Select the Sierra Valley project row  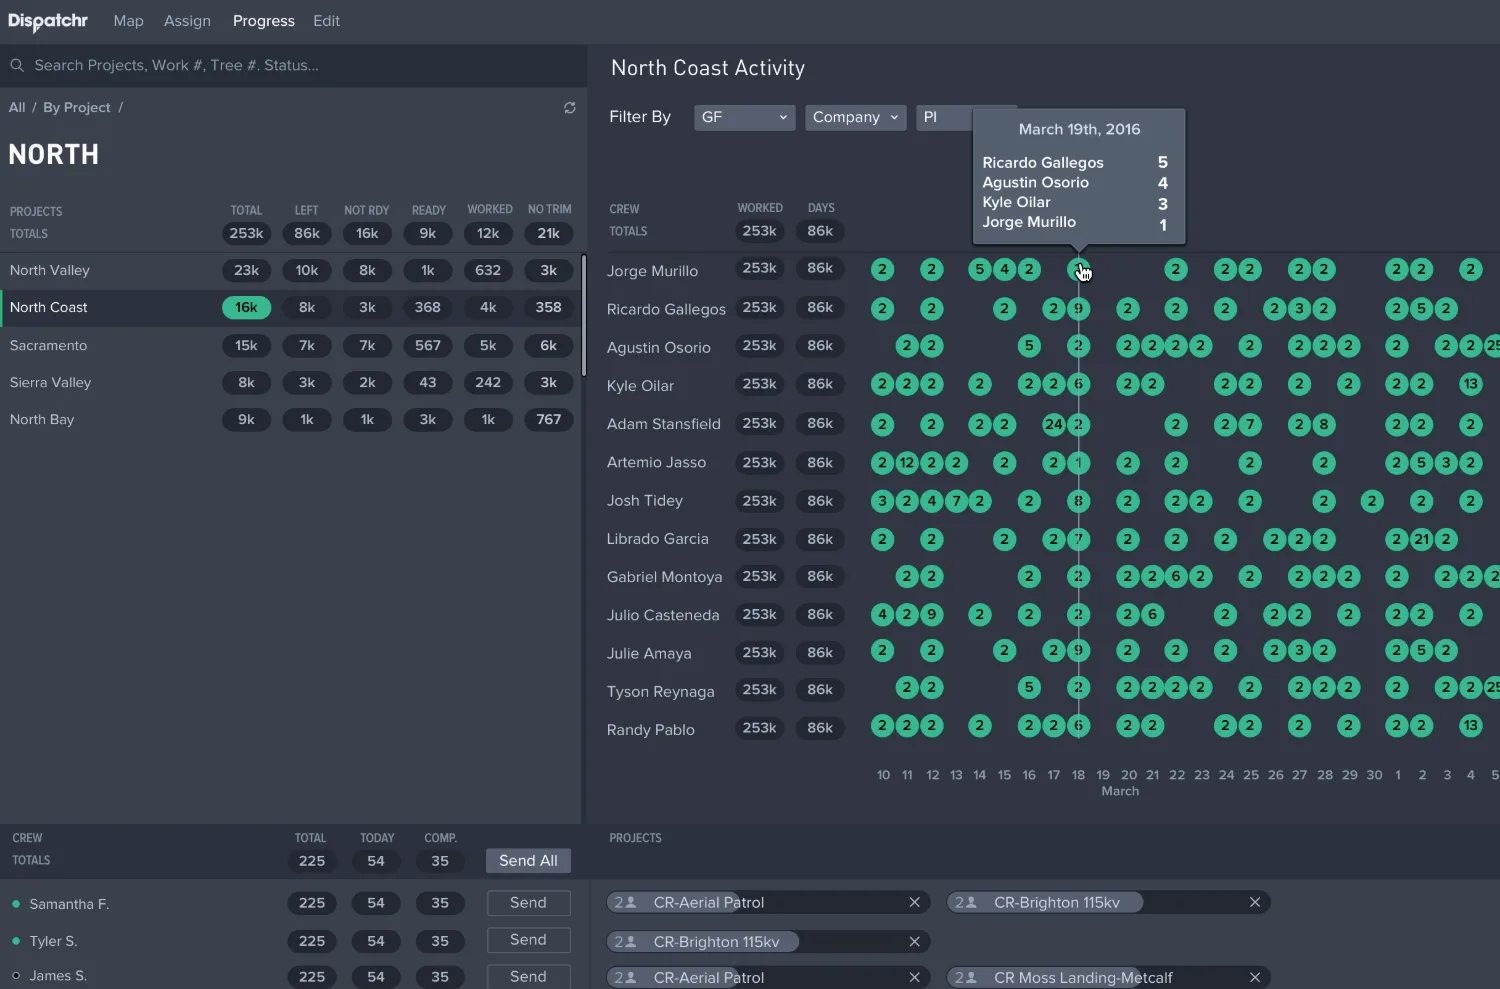pos(290,382)
